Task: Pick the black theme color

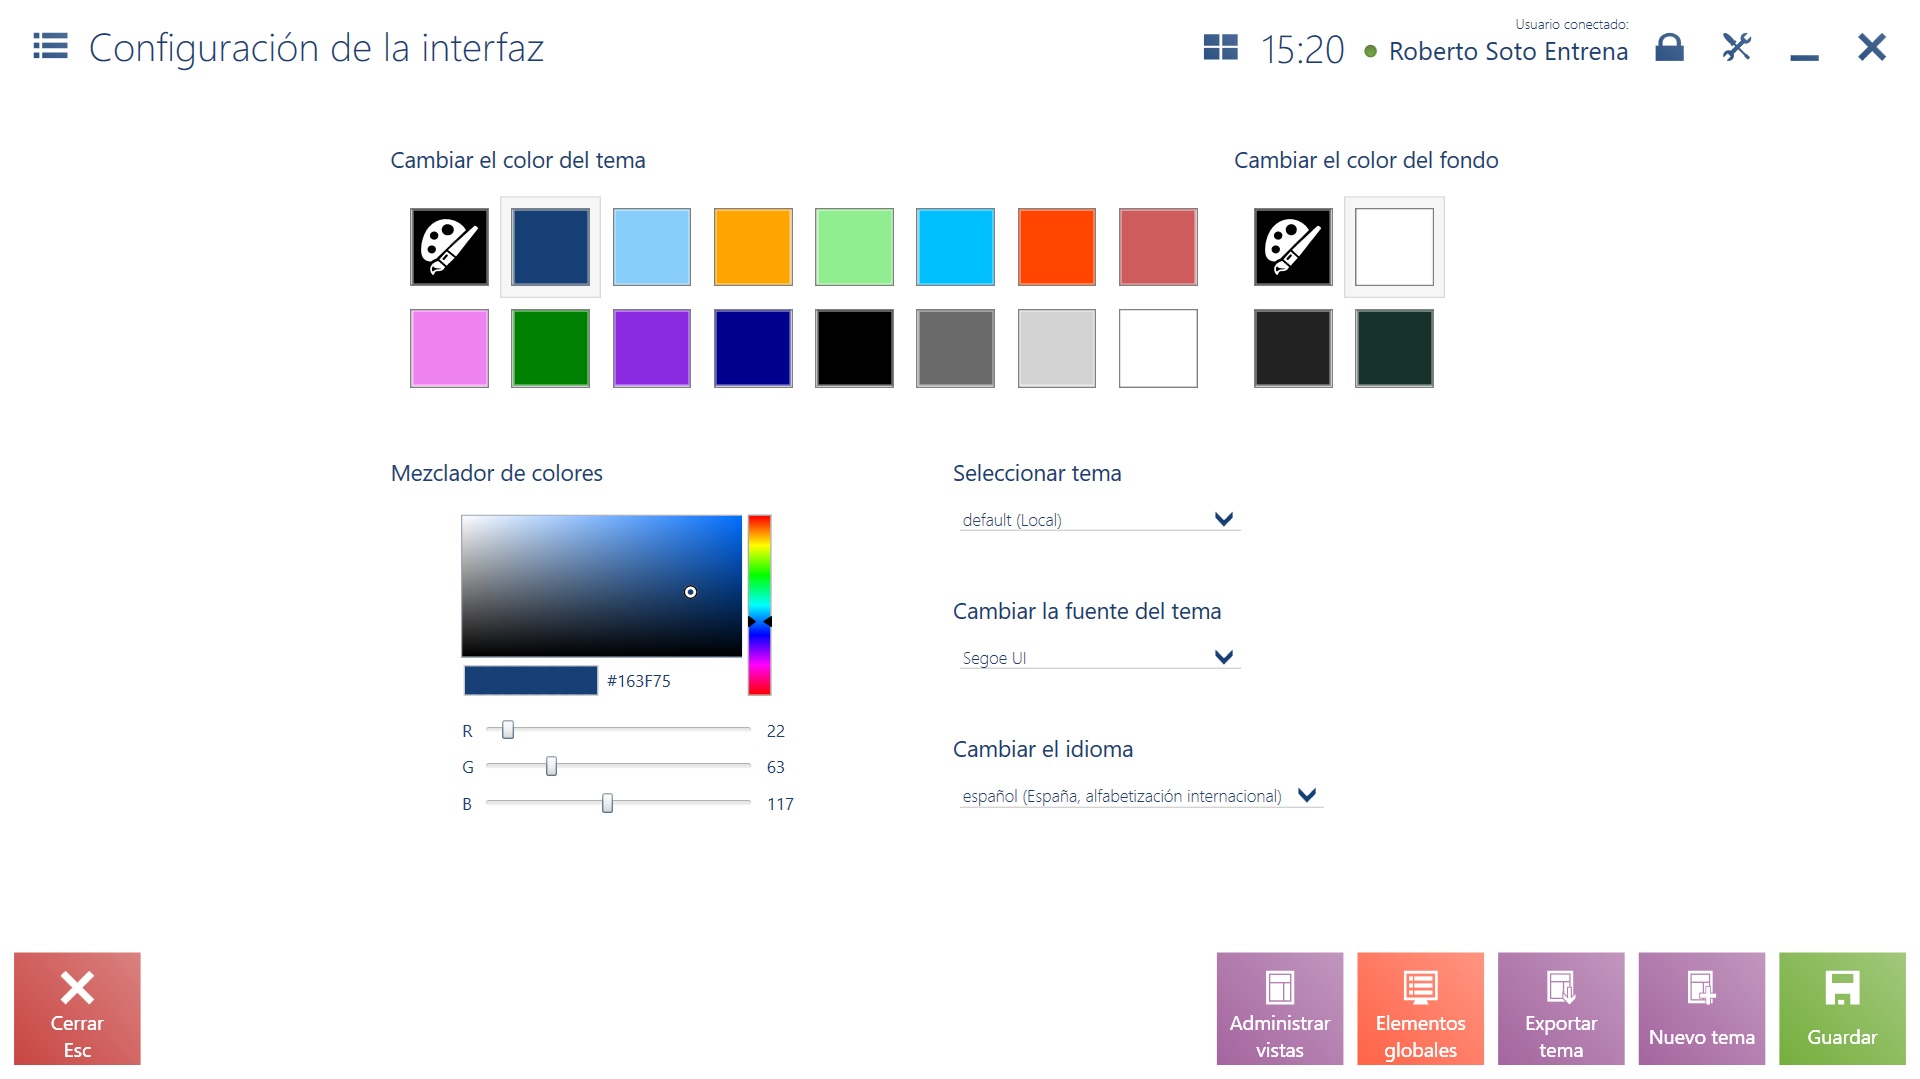Action: 854,348
